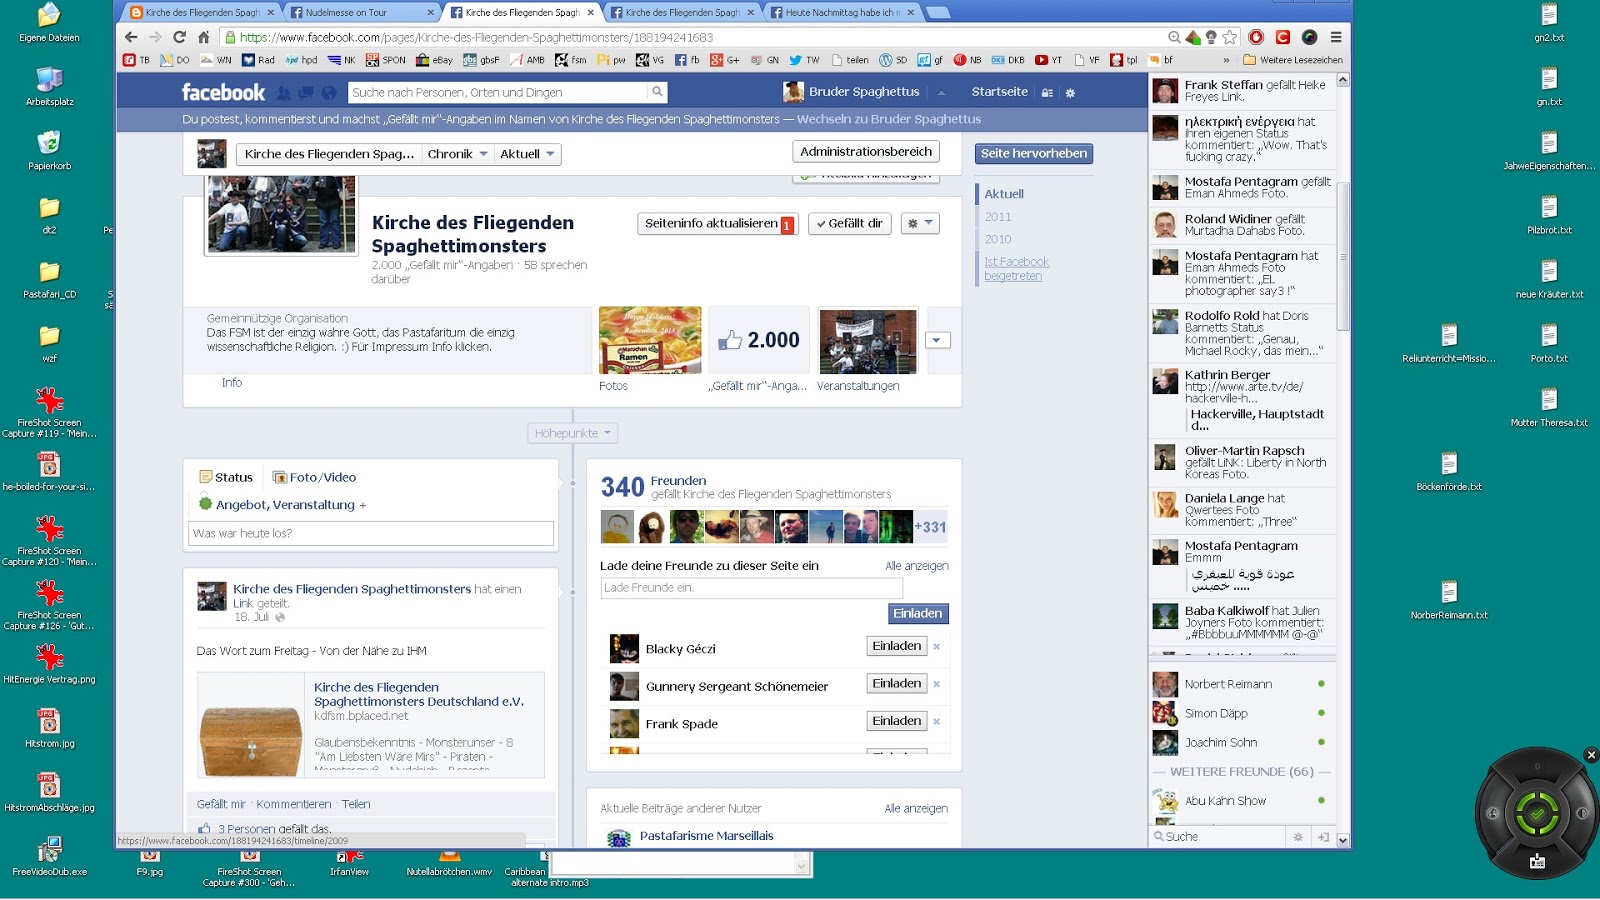Invite Frank Spade with Einladen button
This screenshot has width=1600, height=900.
(x=896, y=721)
